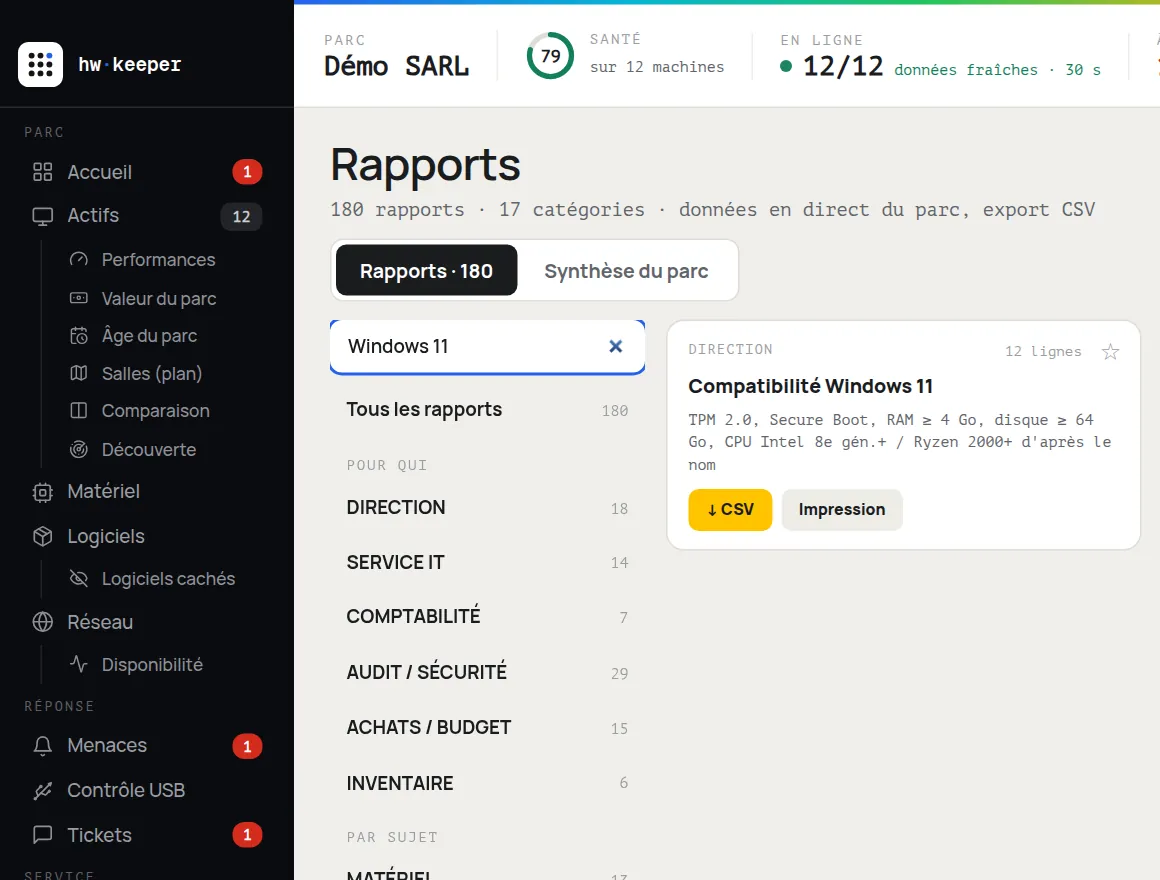This screenshot has width=1160, height=880.
Task: Go to Performances page
Action: click(158, 260)
